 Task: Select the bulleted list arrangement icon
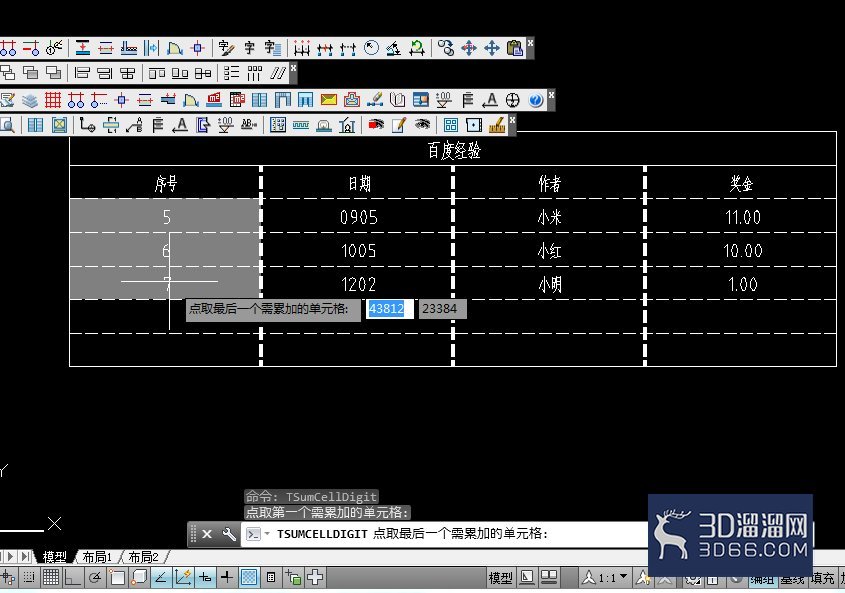pyautogui.click(x=232, y=73)
